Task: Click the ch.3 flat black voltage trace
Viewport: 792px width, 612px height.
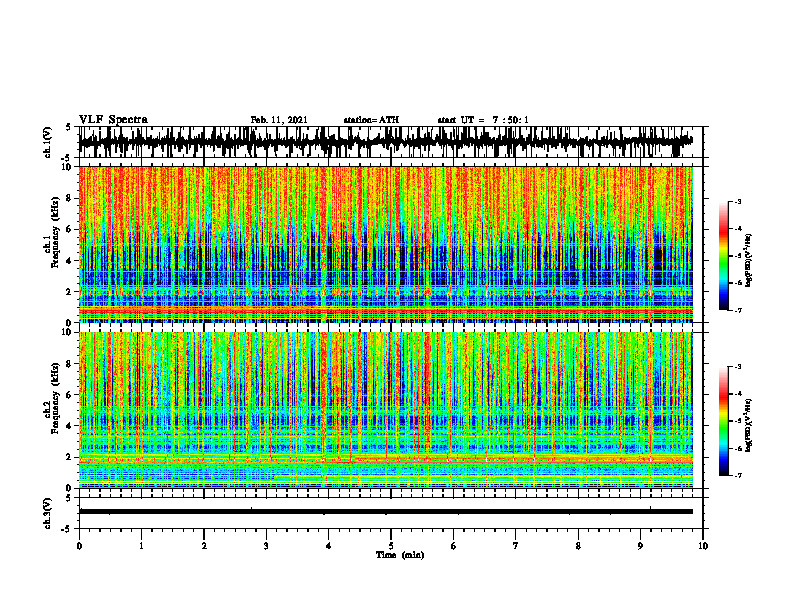Action: [385, 512]
